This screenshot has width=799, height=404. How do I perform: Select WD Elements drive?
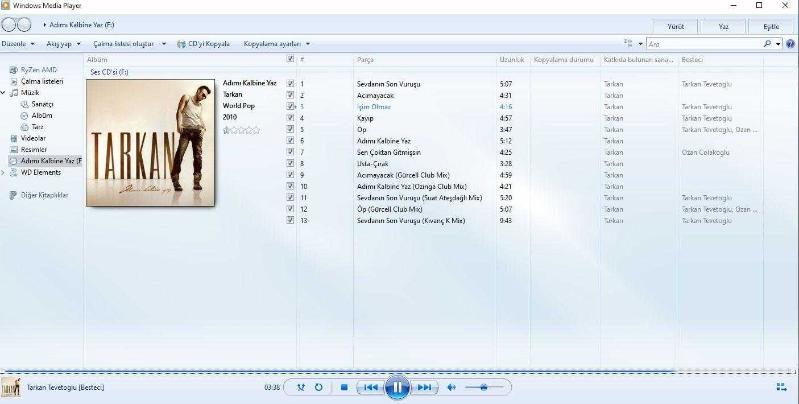point(41,172)
